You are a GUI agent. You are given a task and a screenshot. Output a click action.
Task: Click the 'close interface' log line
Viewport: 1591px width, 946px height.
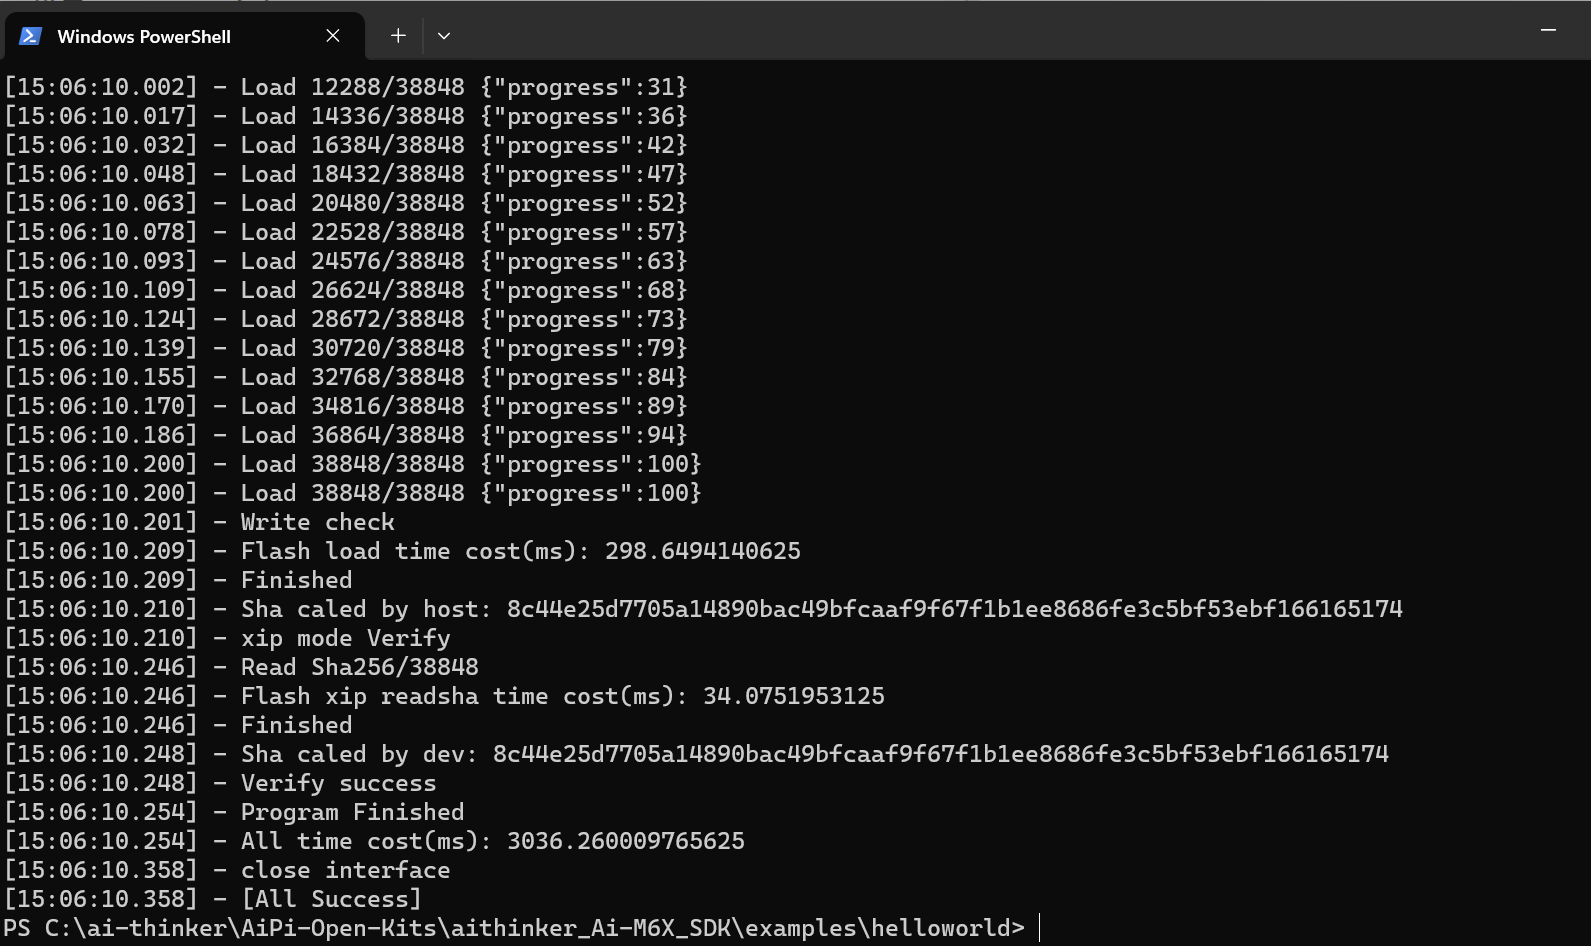345,870
